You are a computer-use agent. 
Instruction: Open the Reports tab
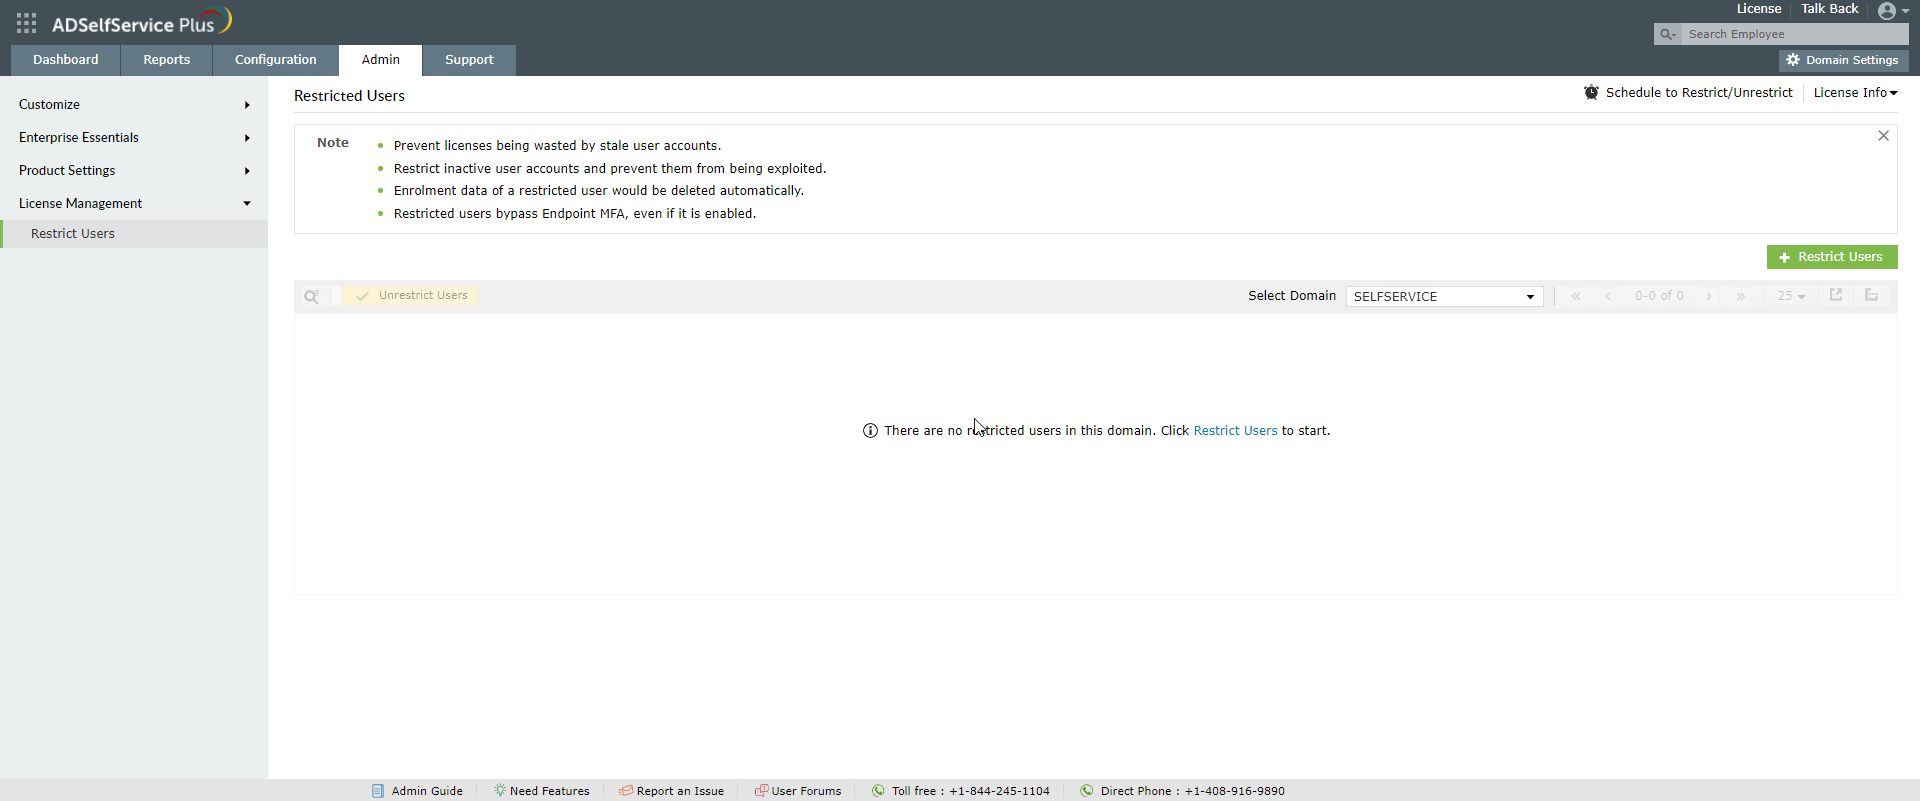(166, 60)
